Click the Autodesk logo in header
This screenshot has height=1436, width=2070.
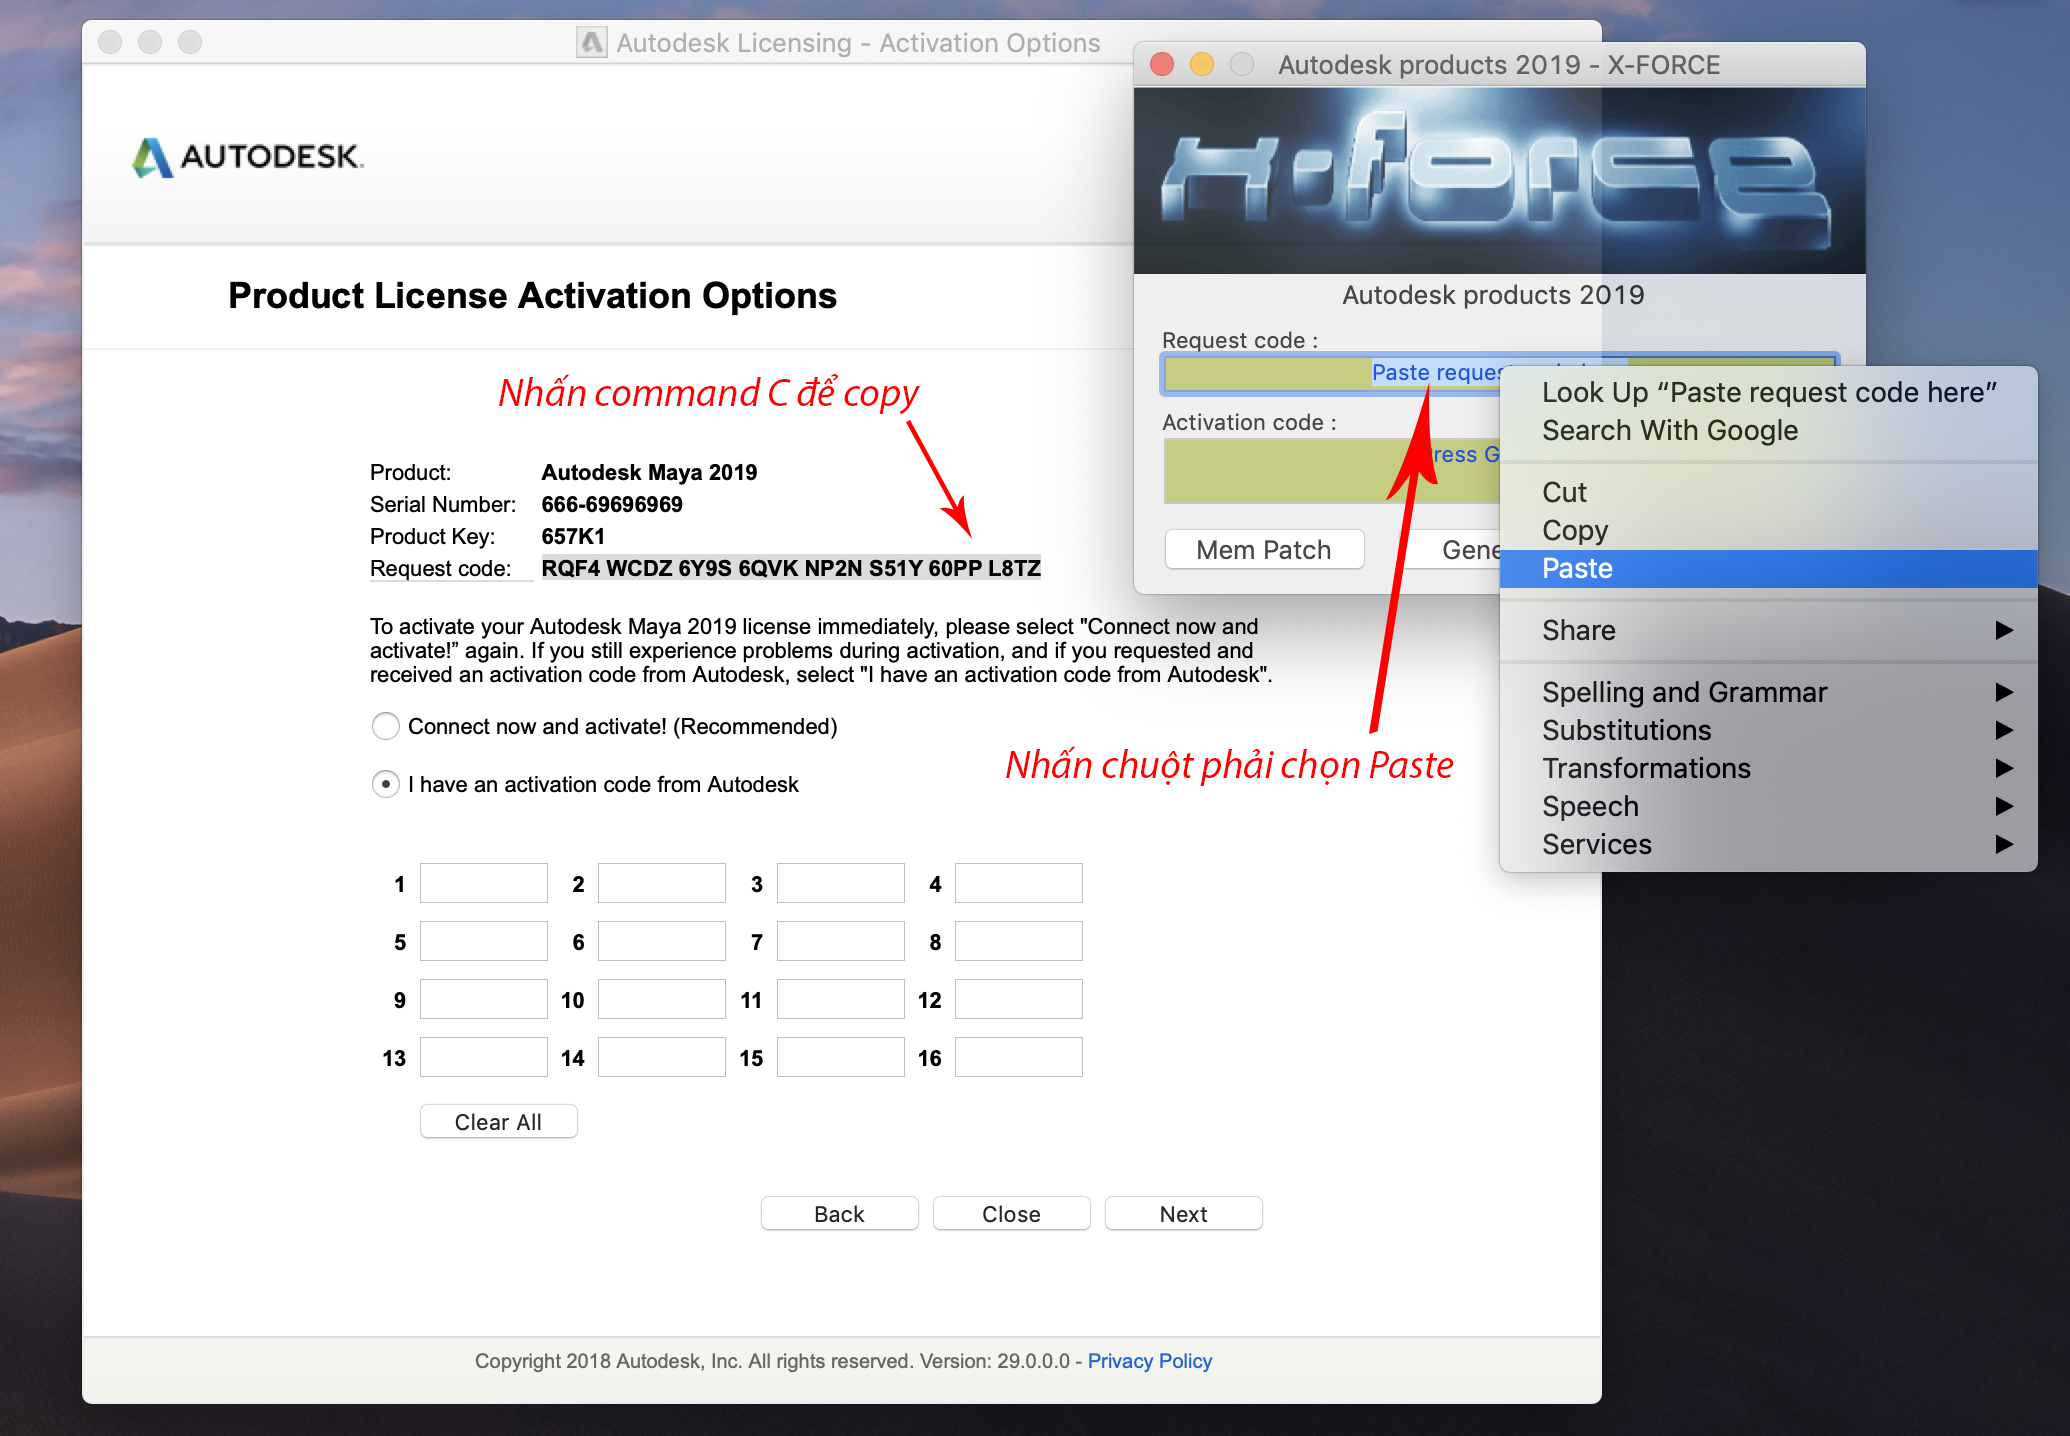248,157
